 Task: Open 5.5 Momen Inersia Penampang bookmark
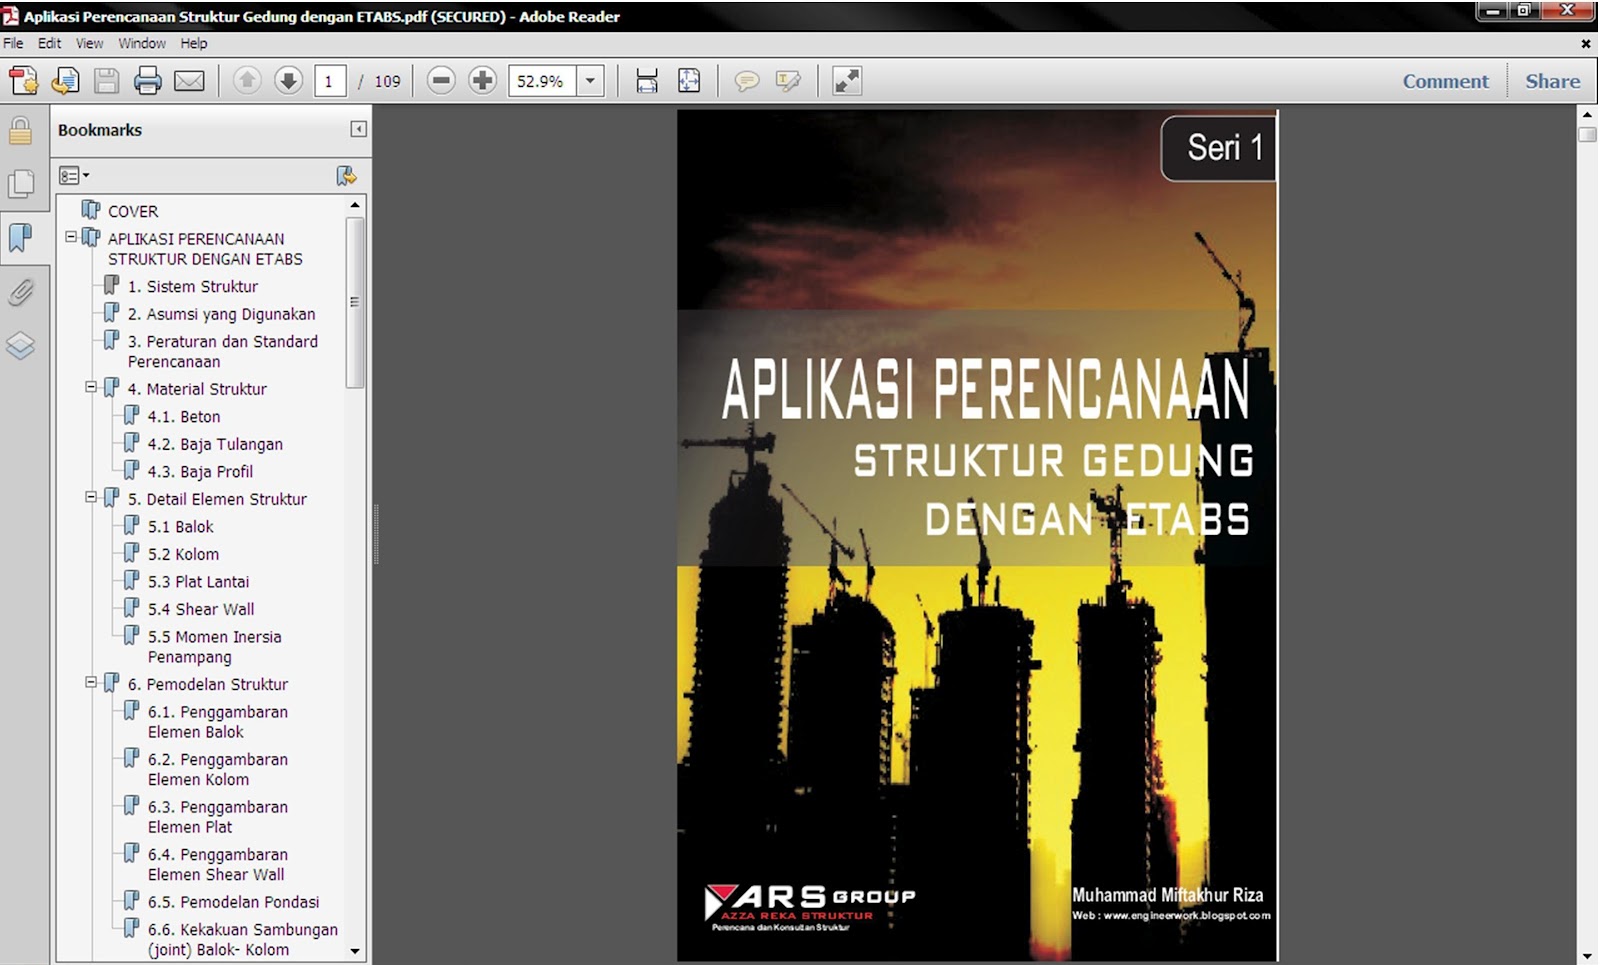tap(214, 647)
